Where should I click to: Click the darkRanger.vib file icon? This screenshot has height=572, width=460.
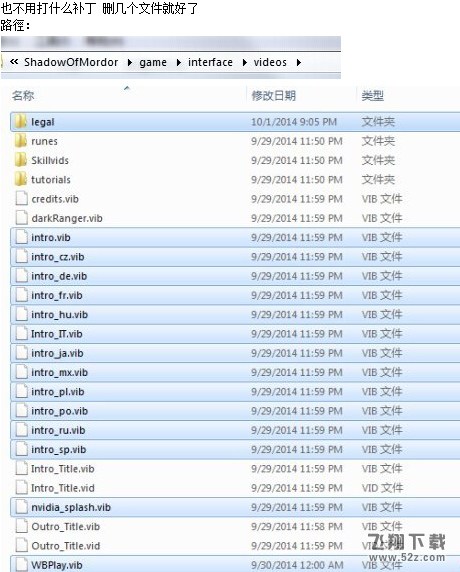[22, 218]
